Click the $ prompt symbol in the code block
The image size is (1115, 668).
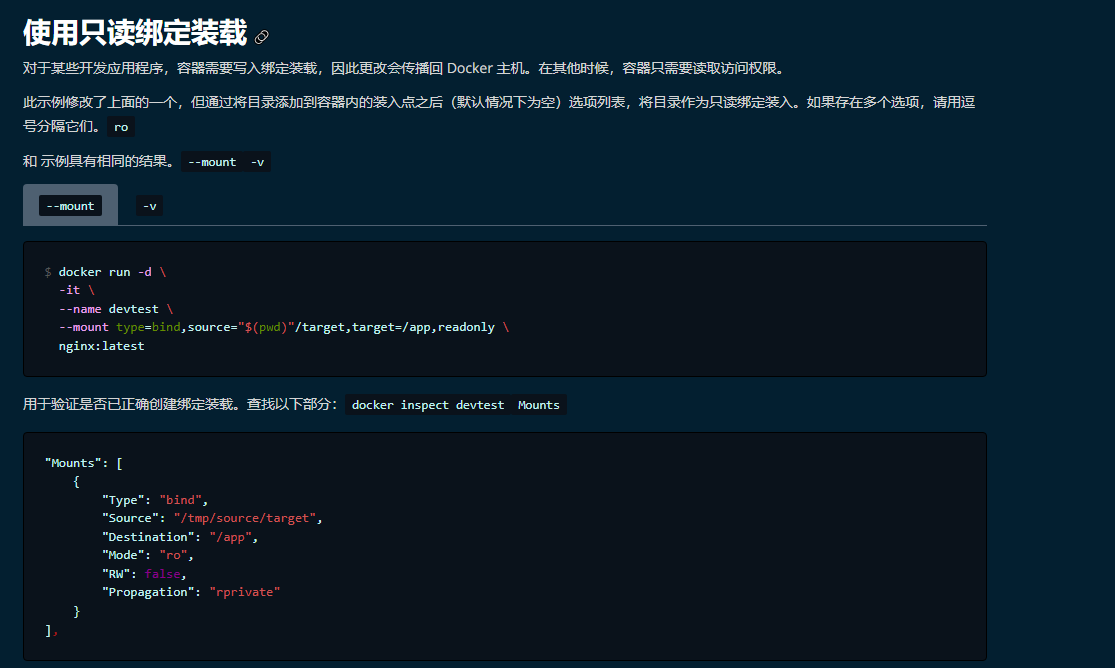pos(46,271)
